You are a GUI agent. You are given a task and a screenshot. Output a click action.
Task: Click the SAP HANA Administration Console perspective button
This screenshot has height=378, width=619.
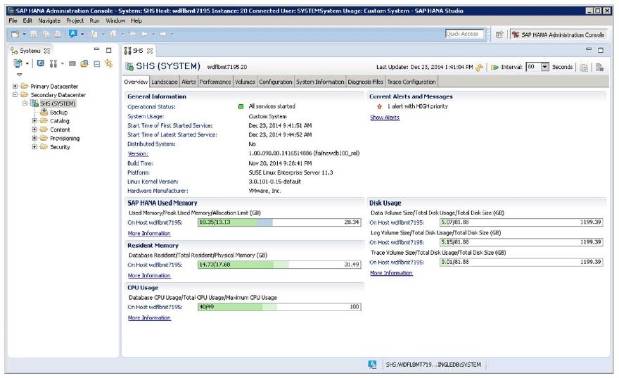tap(558, 35)
